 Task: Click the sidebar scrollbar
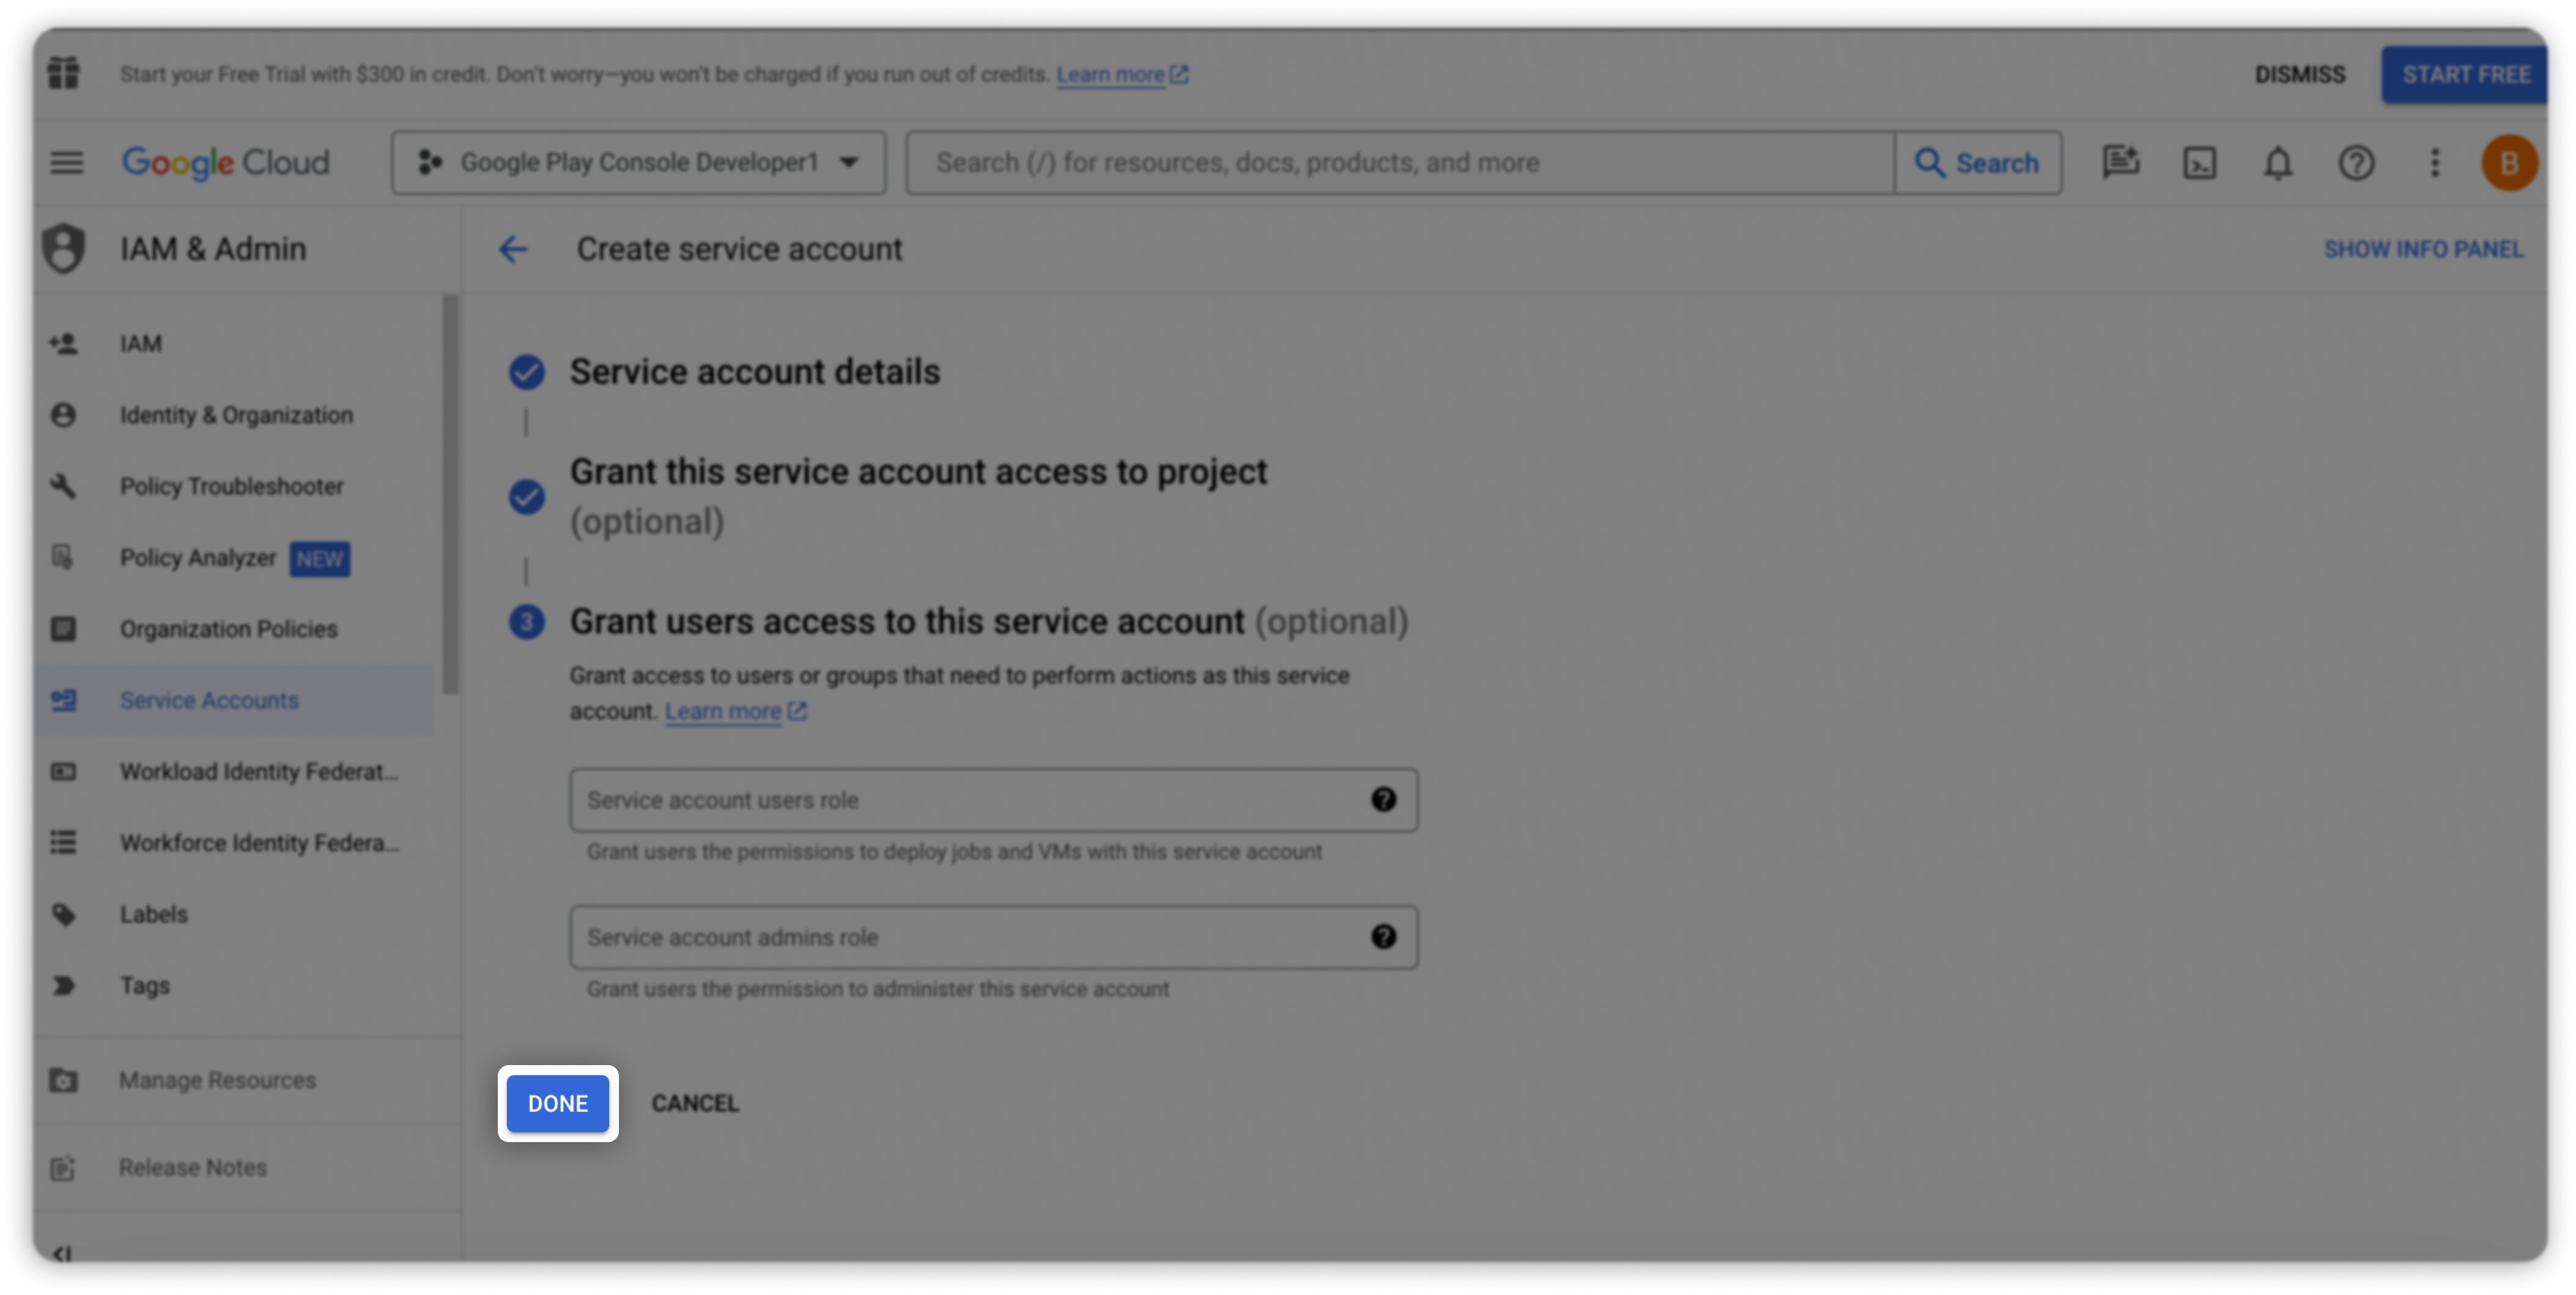point(451,494)
